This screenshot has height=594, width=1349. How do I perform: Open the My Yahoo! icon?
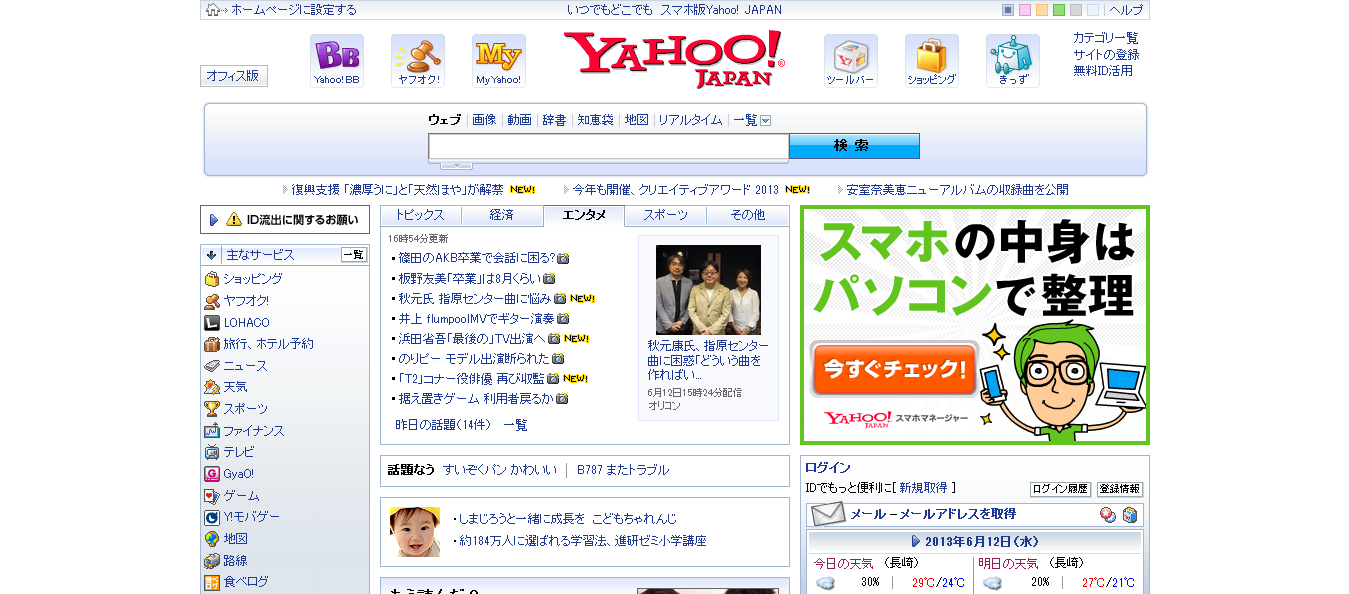[499, 61]
